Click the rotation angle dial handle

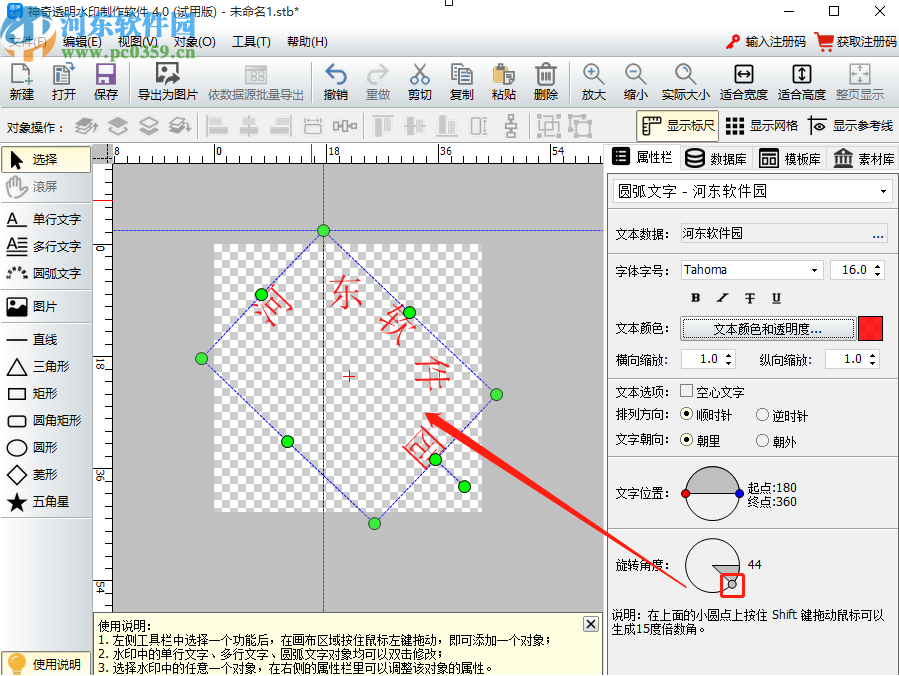coord(732,585)
